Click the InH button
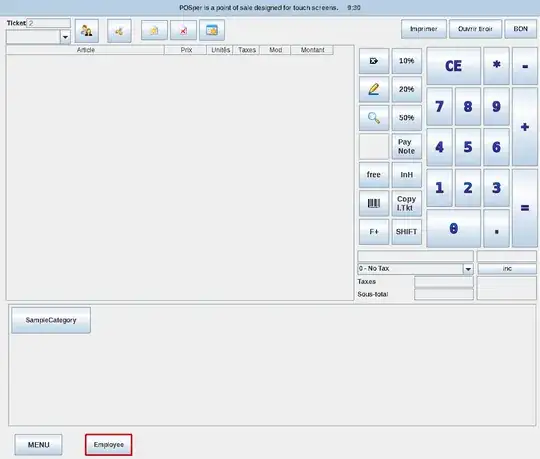Image resolution: width=540 pixels, height=459 pixels. coord(407,175)
